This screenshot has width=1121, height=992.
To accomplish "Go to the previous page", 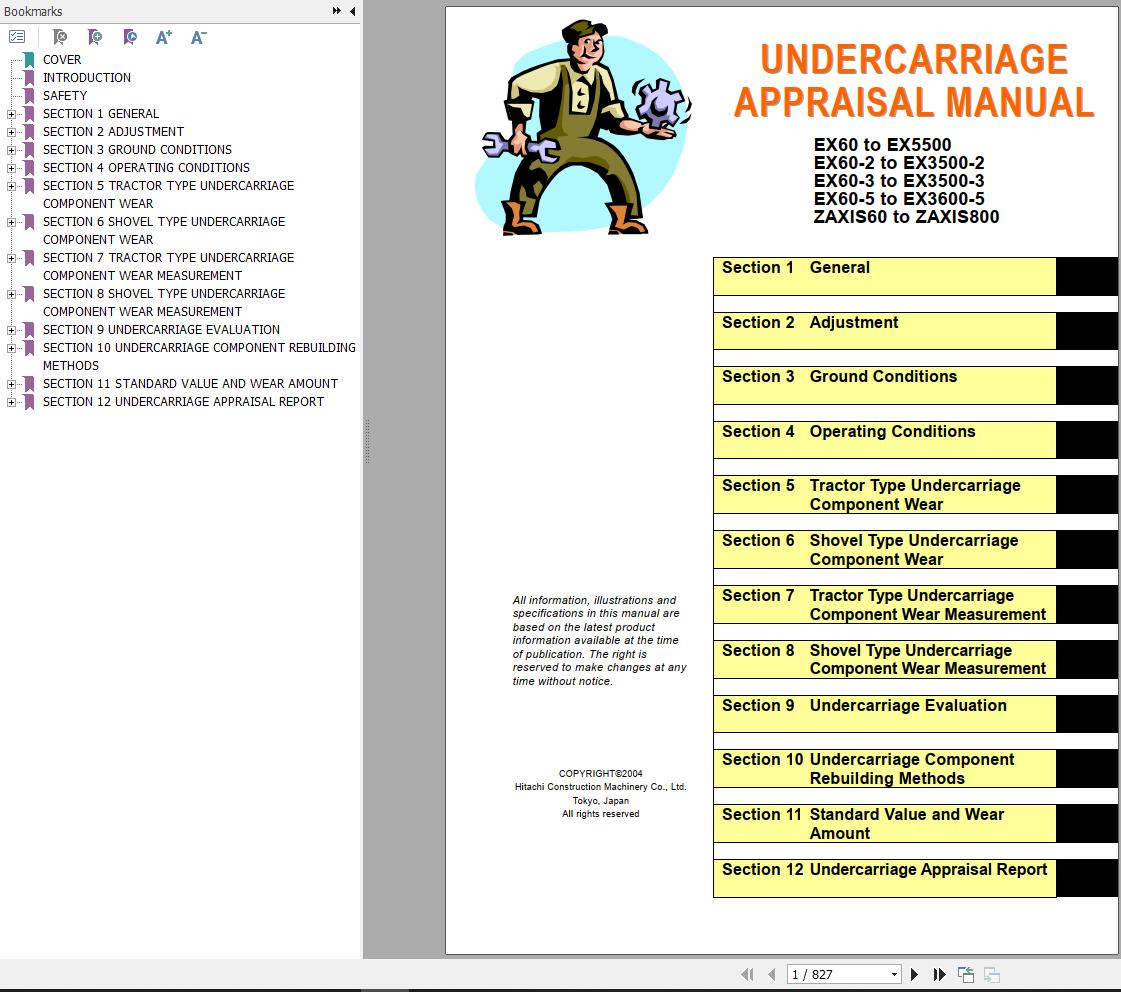I will click(x=771, y=974).
